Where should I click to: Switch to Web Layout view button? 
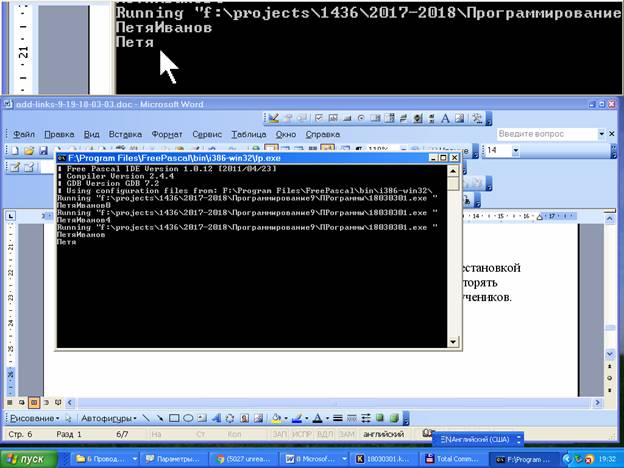(21, 403)
